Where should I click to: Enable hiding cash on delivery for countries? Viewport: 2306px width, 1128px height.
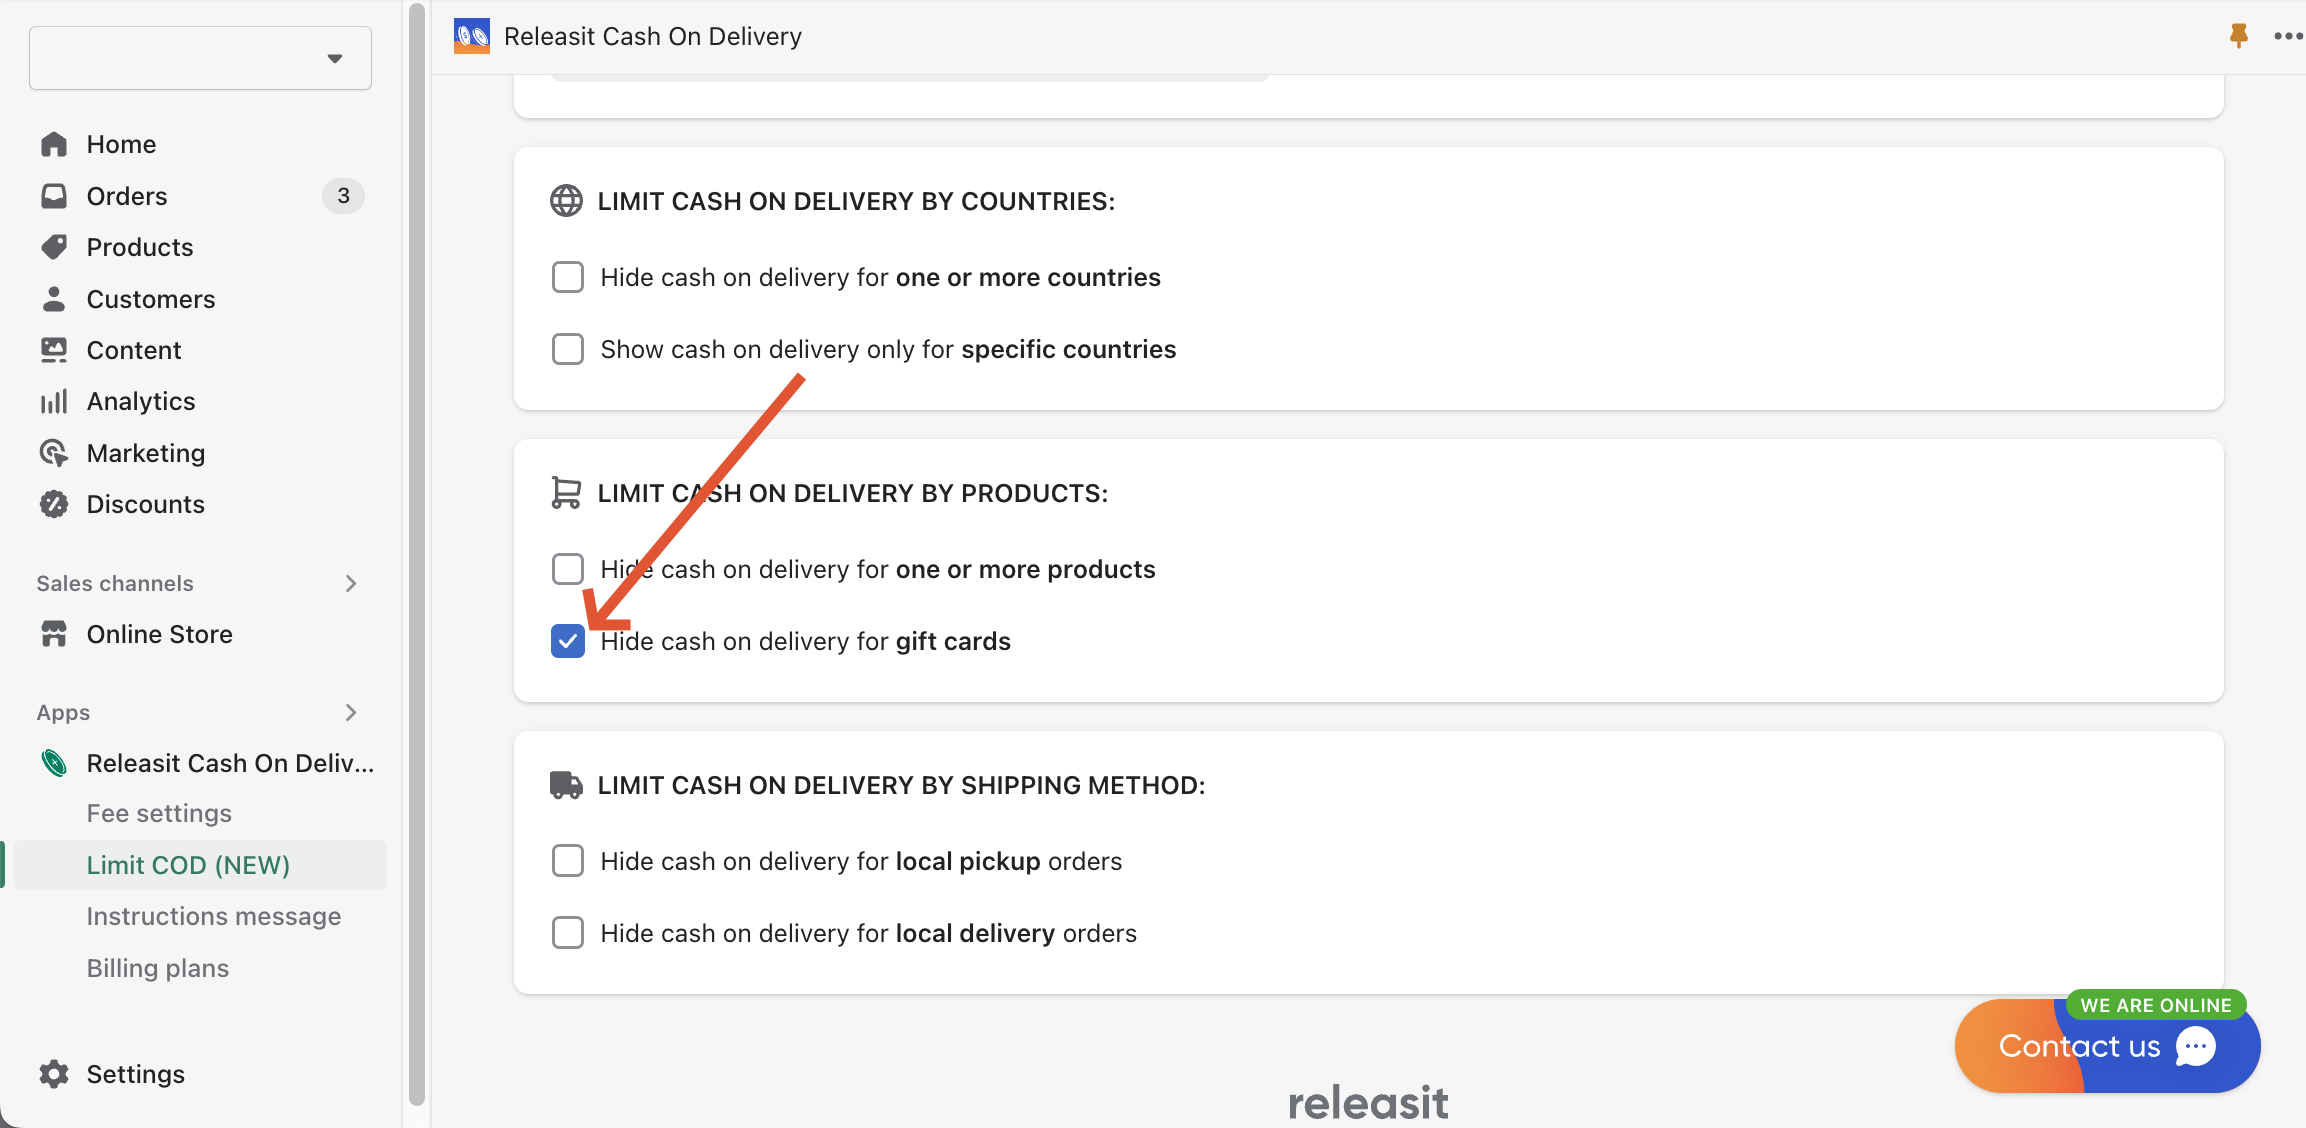pyautogui.click(x=567, y=277)
